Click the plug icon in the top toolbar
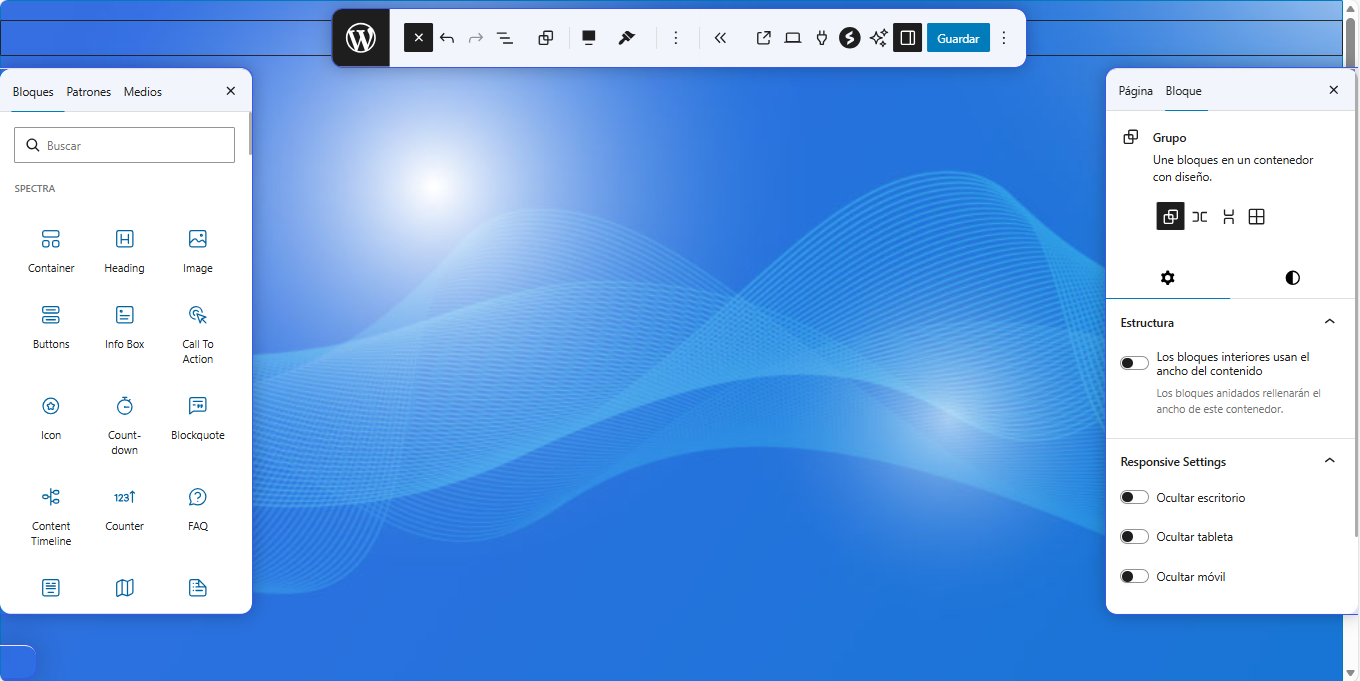The width and height of the screenshot is (1360, 681). (822, 38)
